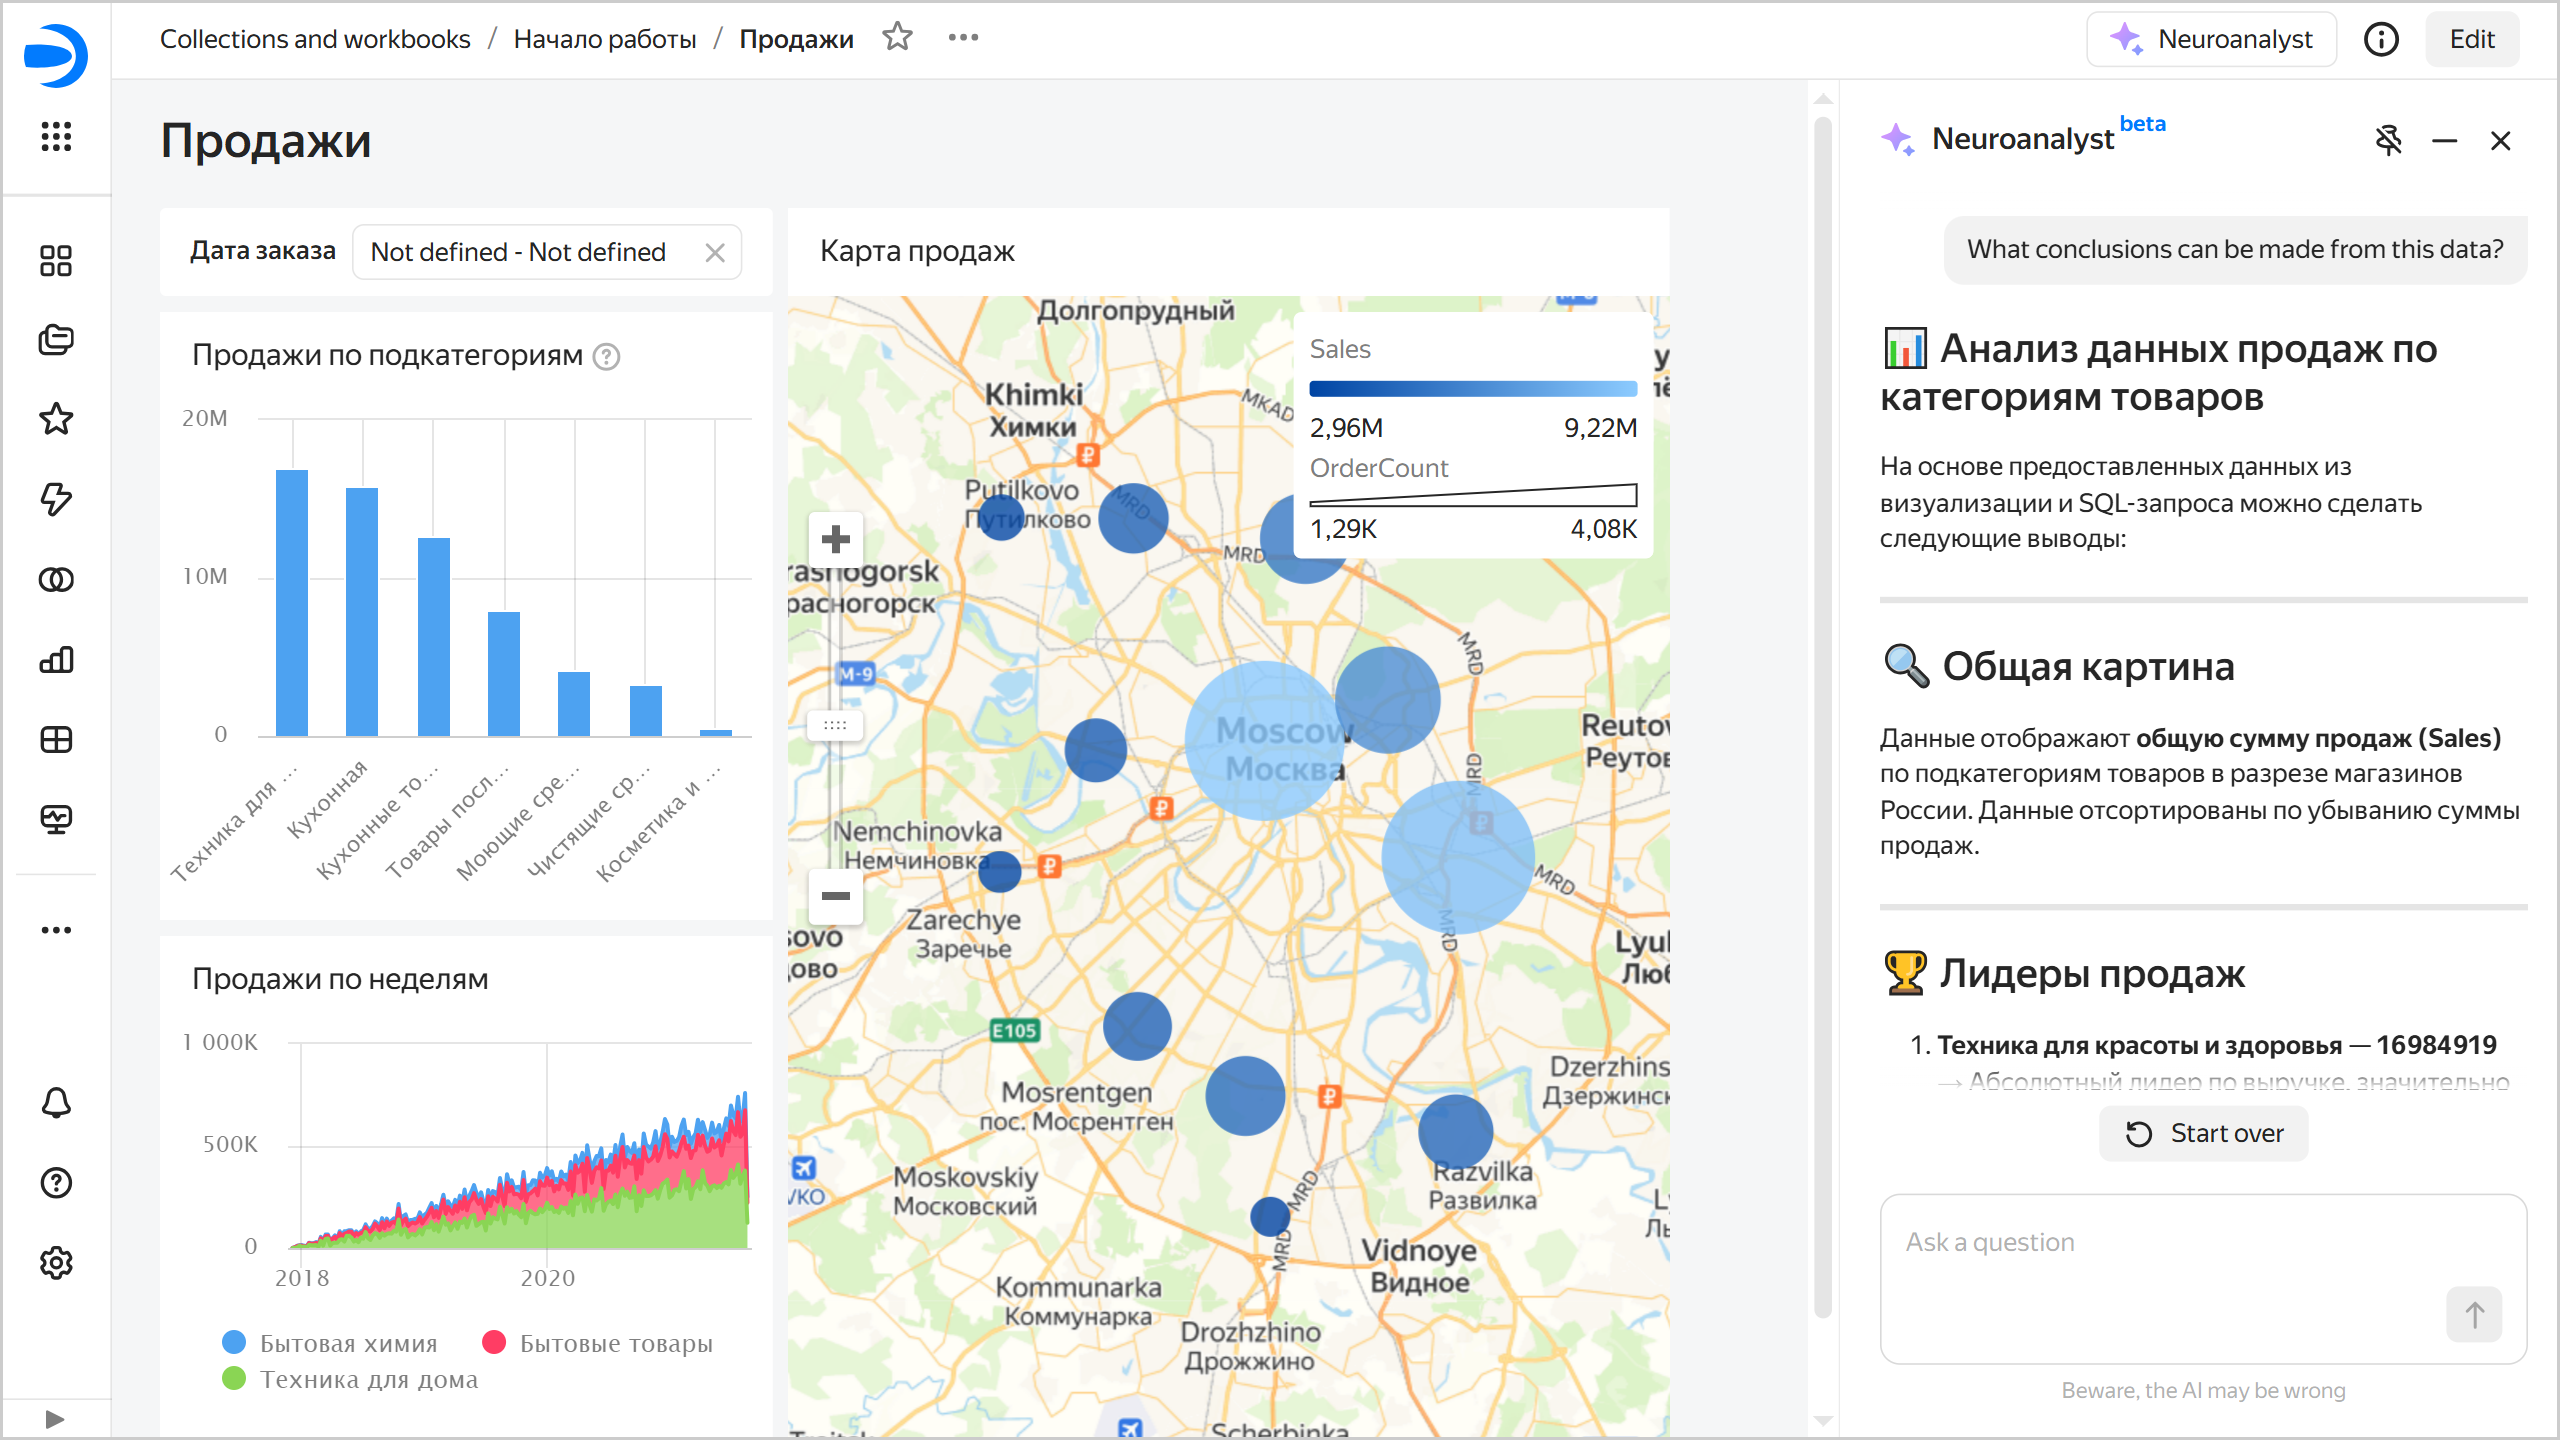Click the Start over button
The image size is (2560, 1440).
tap(2203, 1133)
